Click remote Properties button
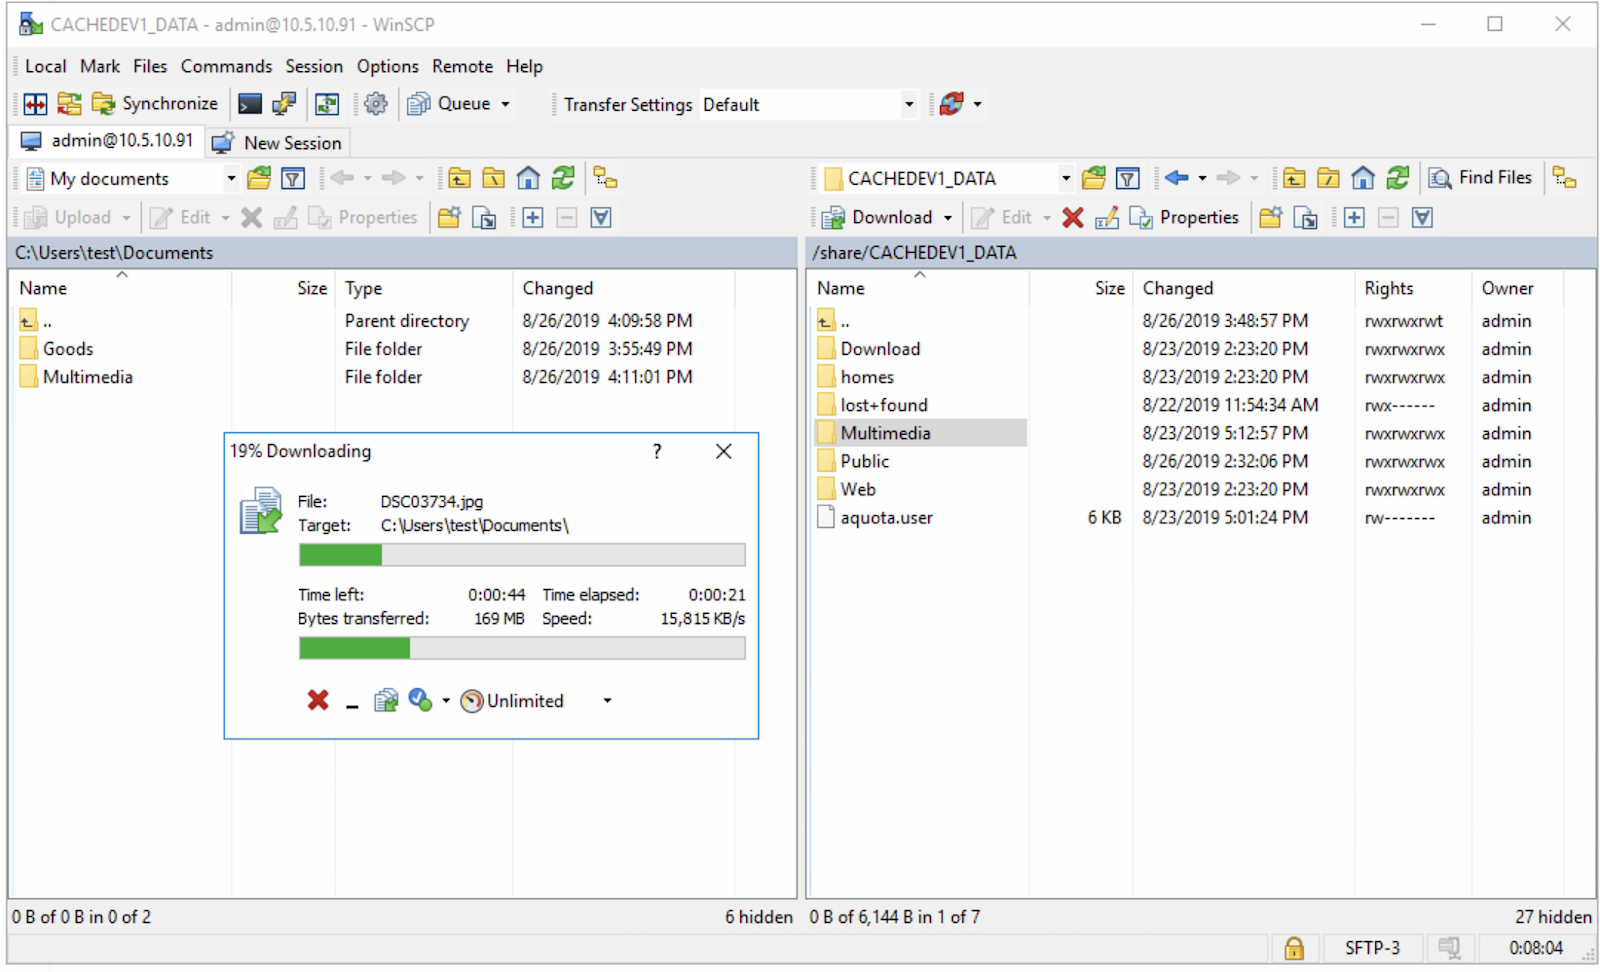Screen dimensions: 1600x972 tap(1184, 218)
